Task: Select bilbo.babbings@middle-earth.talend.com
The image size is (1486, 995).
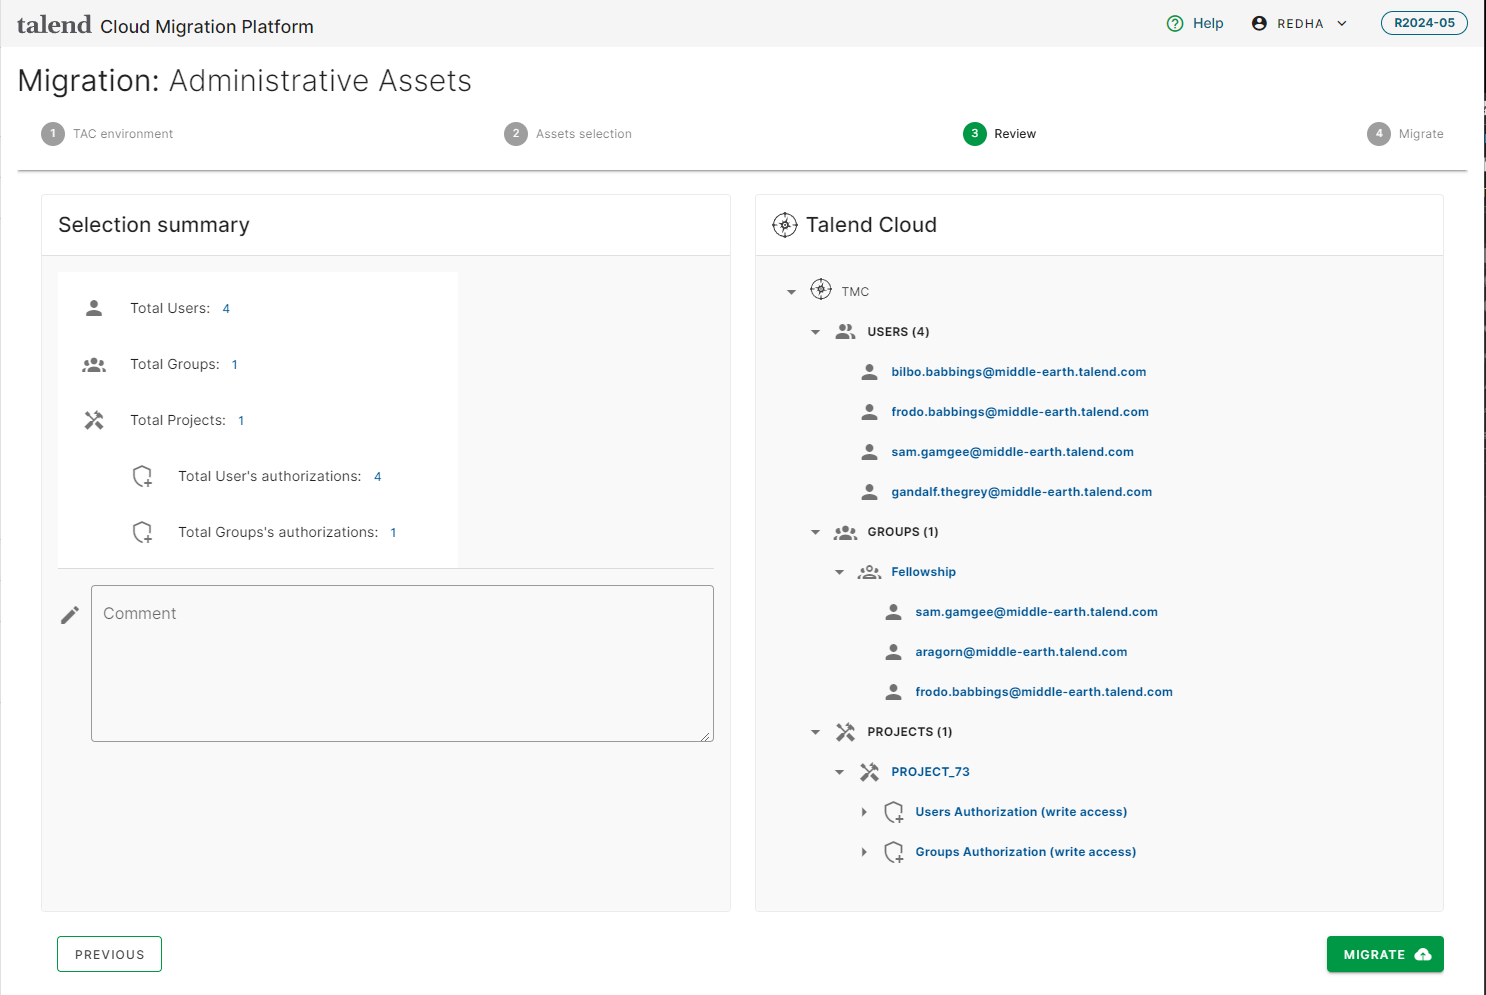Action: tap(1019, 372)
